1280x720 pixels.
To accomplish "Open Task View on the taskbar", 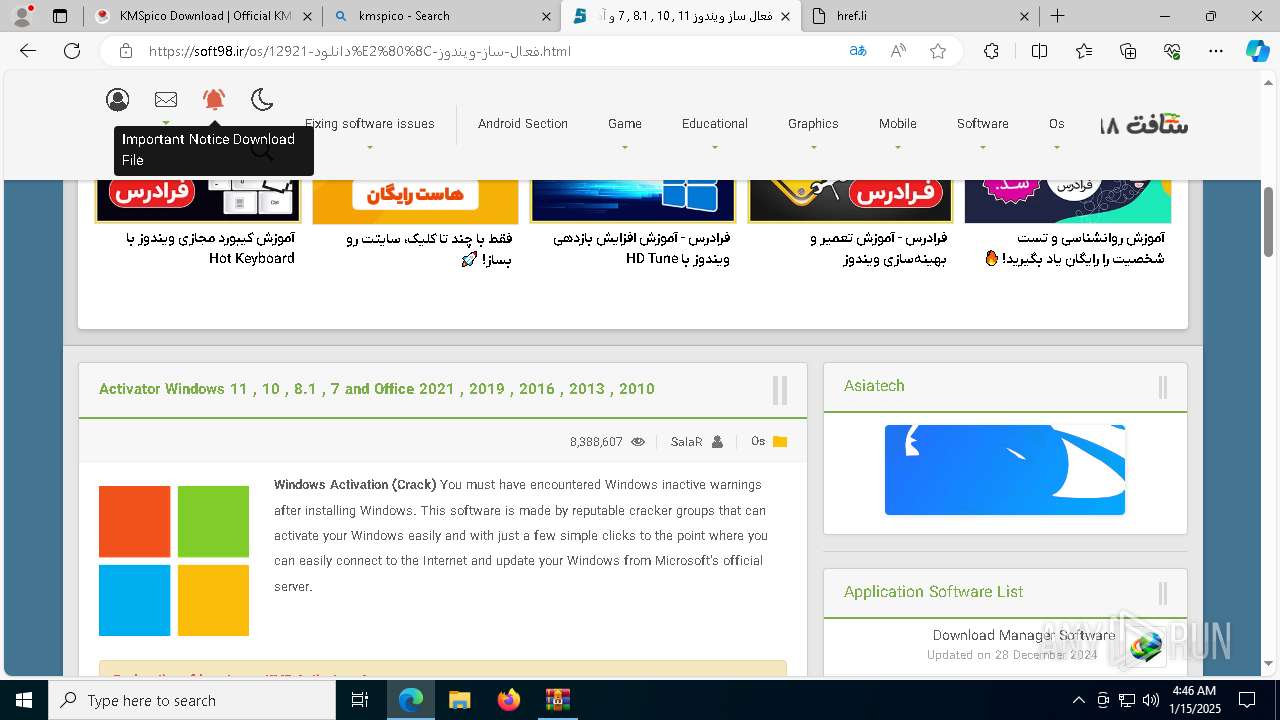I will coord(360,700).
